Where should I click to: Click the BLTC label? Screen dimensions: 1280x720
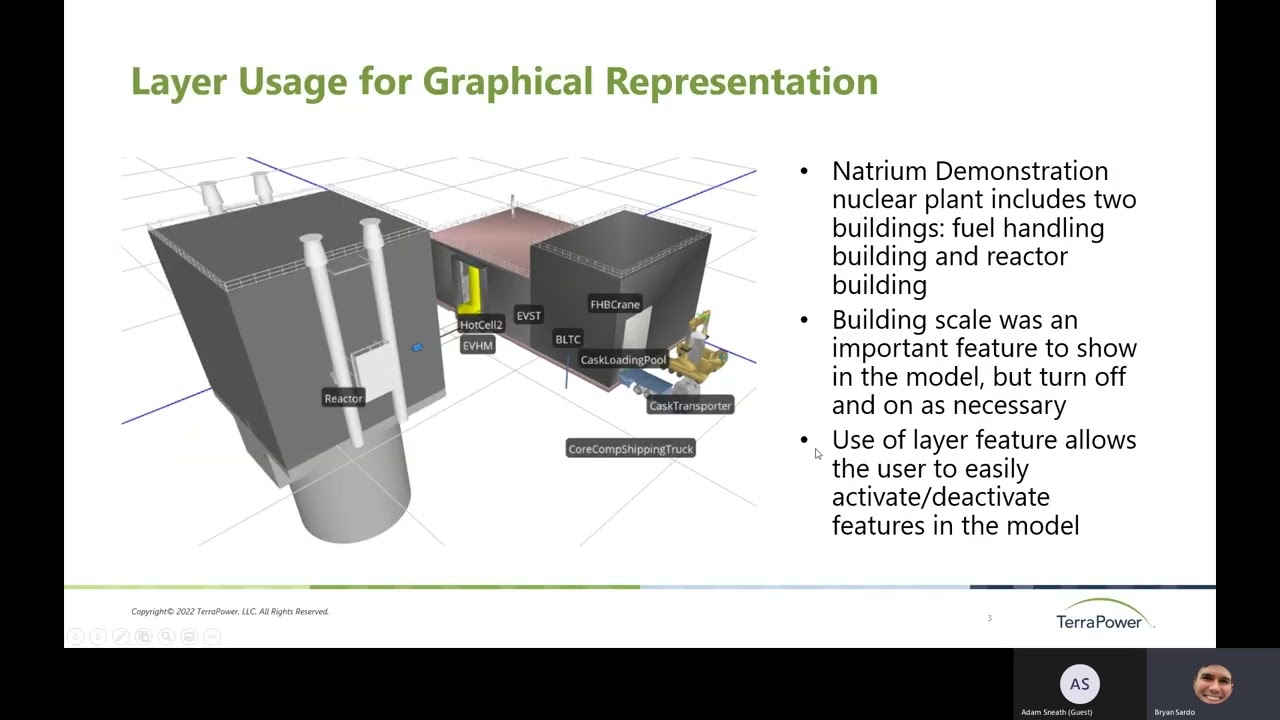(568, 340)
